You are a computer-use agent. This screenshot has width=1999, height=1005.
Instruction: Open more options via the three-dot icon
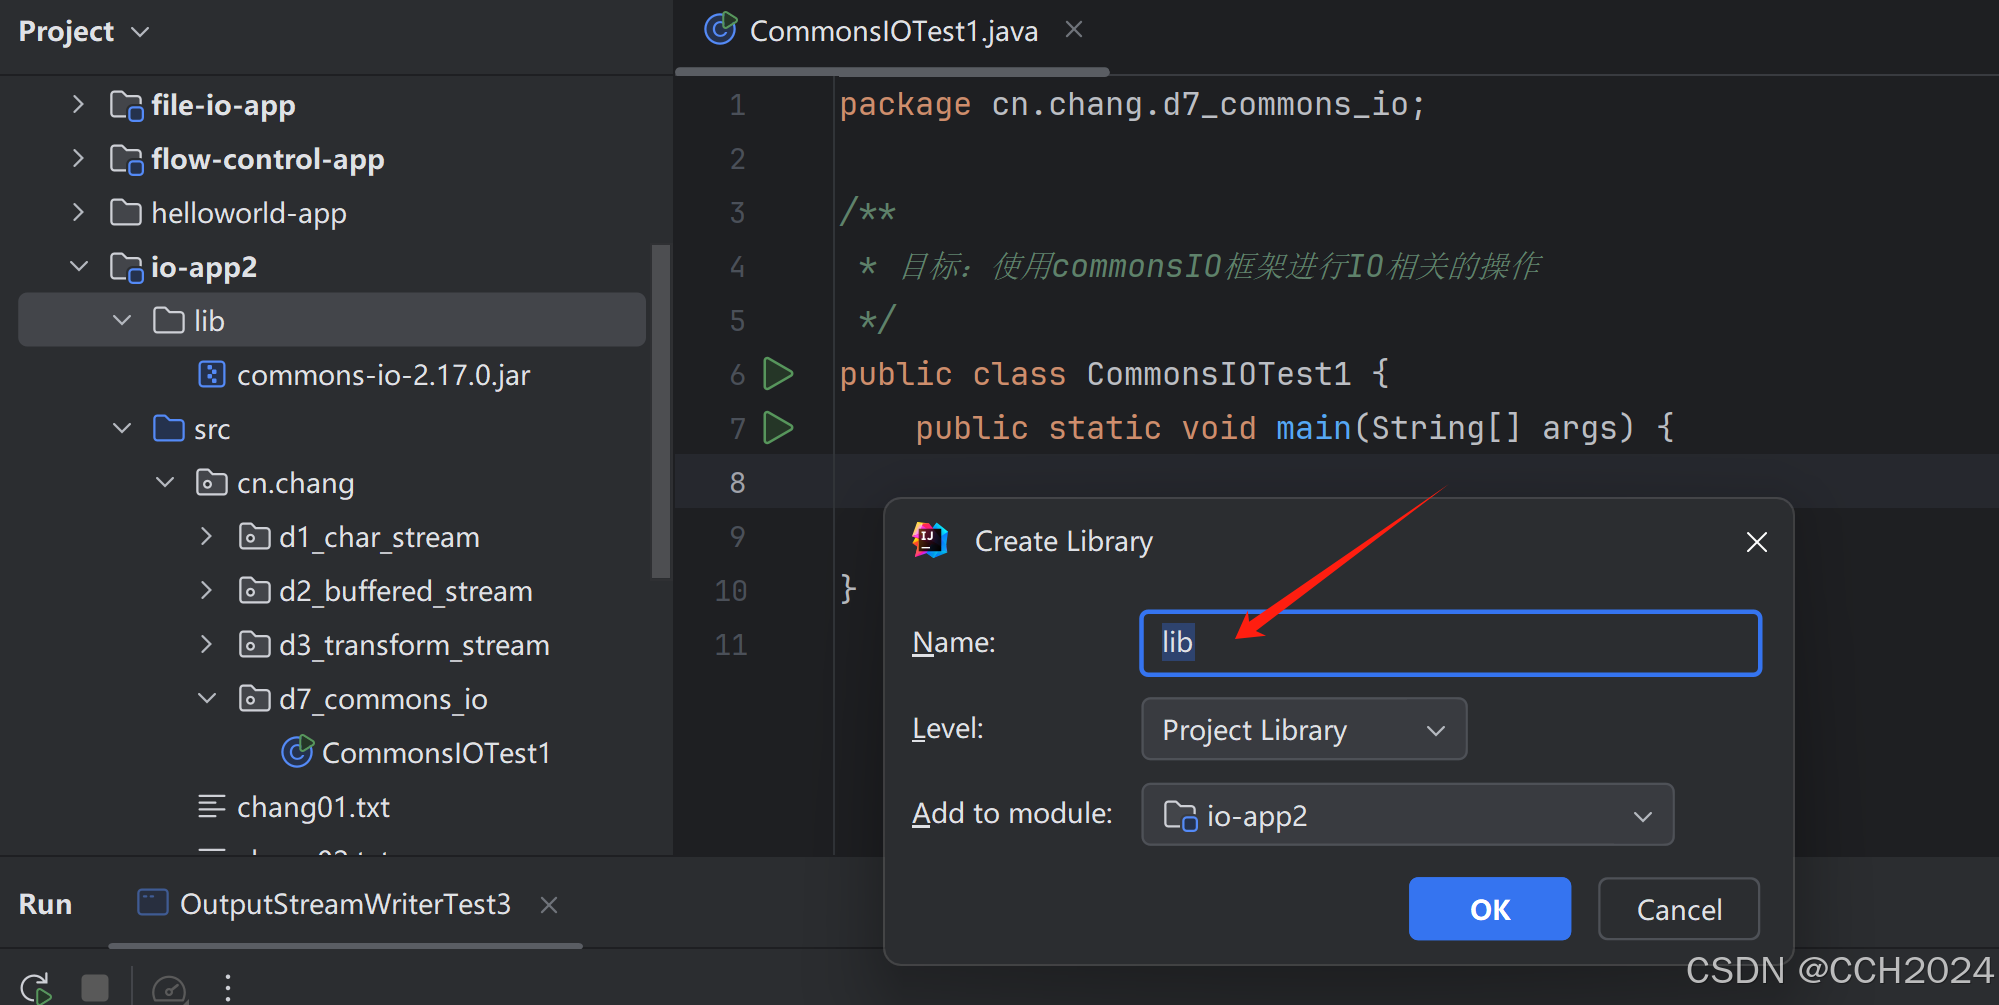[x=228, y=987]
